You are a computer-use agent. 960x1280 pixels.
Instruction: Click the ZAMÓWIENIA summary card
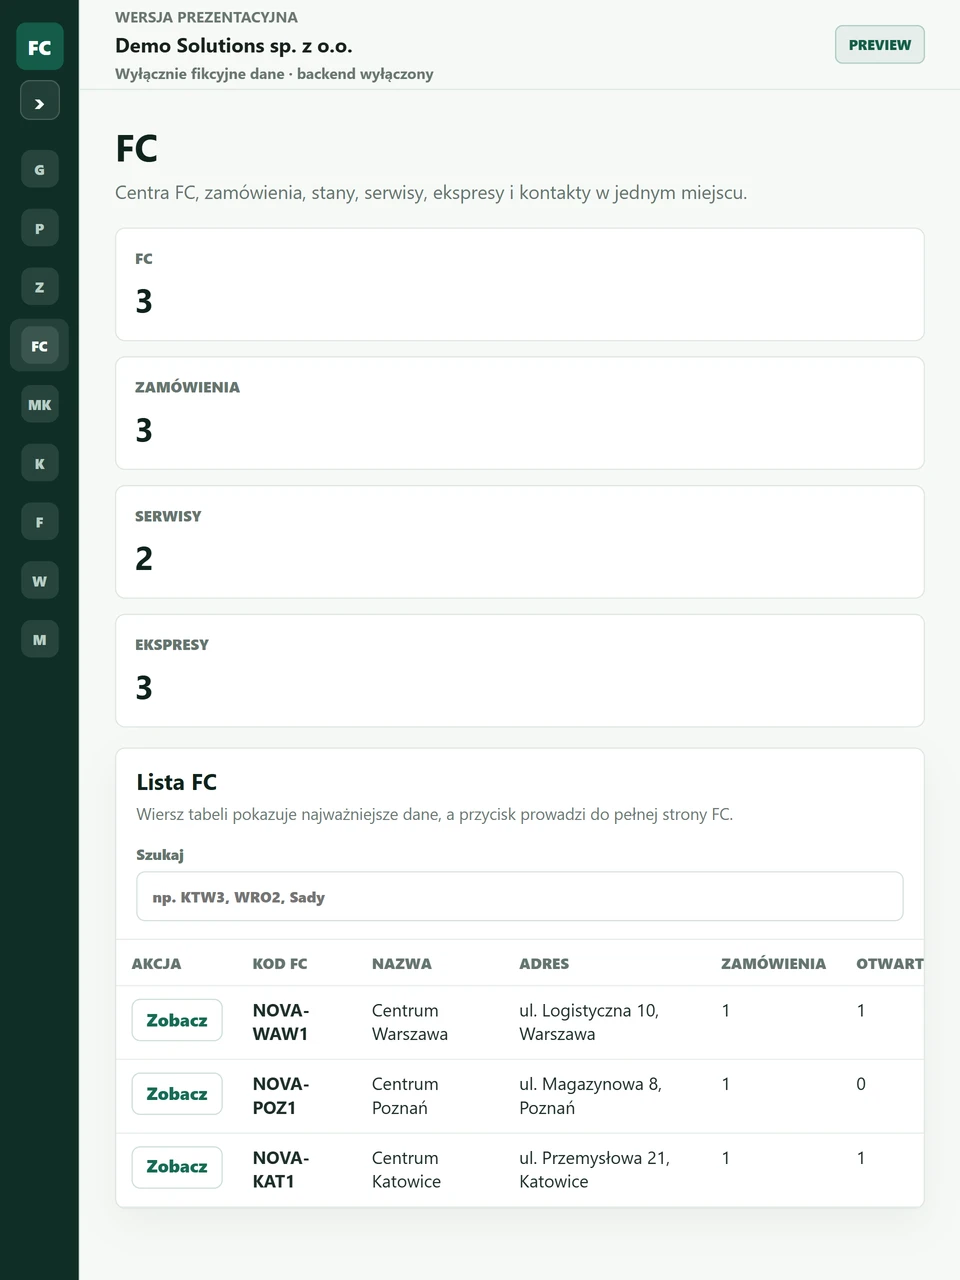click(520, 413)
